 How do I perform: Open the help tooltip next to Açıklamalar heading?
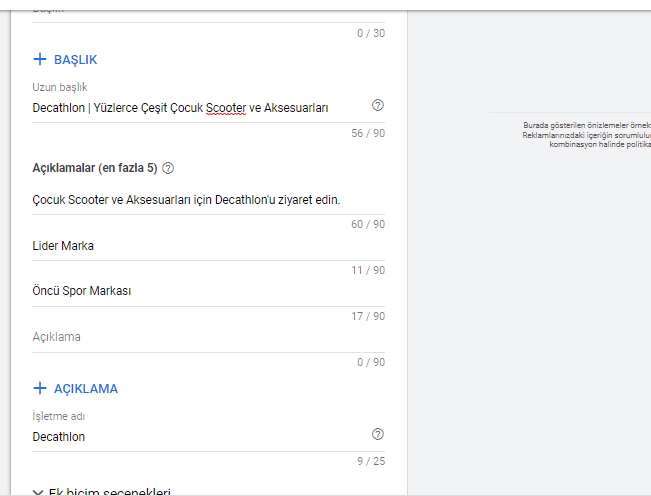pyautogui.click(x=168, y=168)
